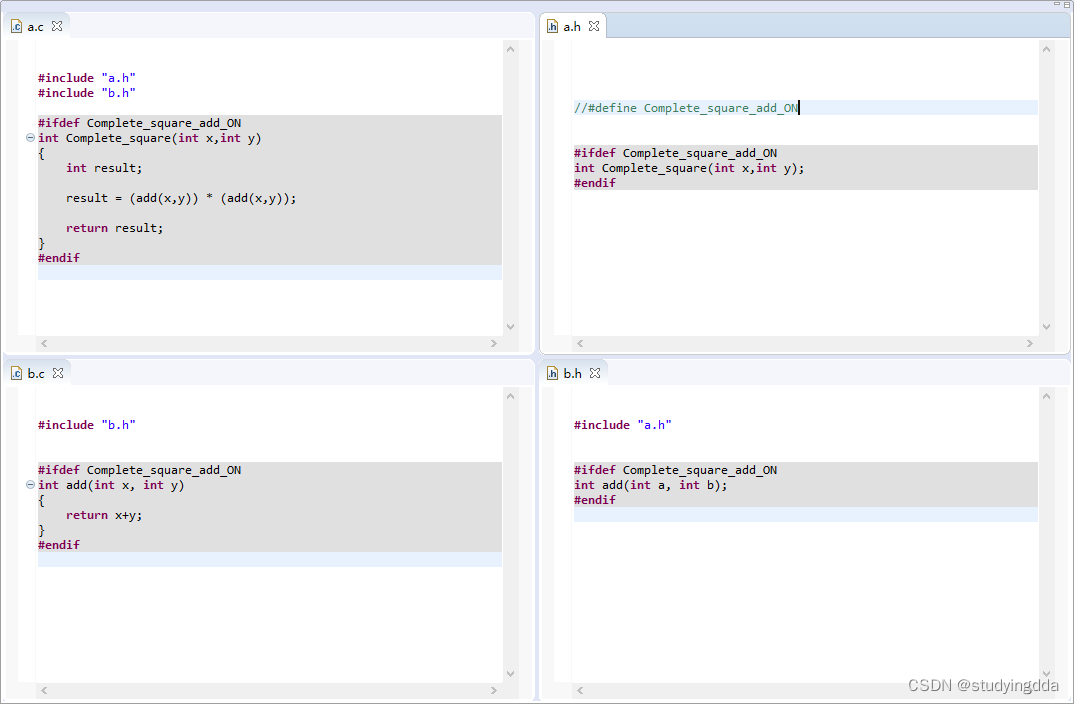Click 'return x+y;' line in b.c
The width and height of the screenshot is (1074, 704).
click(104, 515)
